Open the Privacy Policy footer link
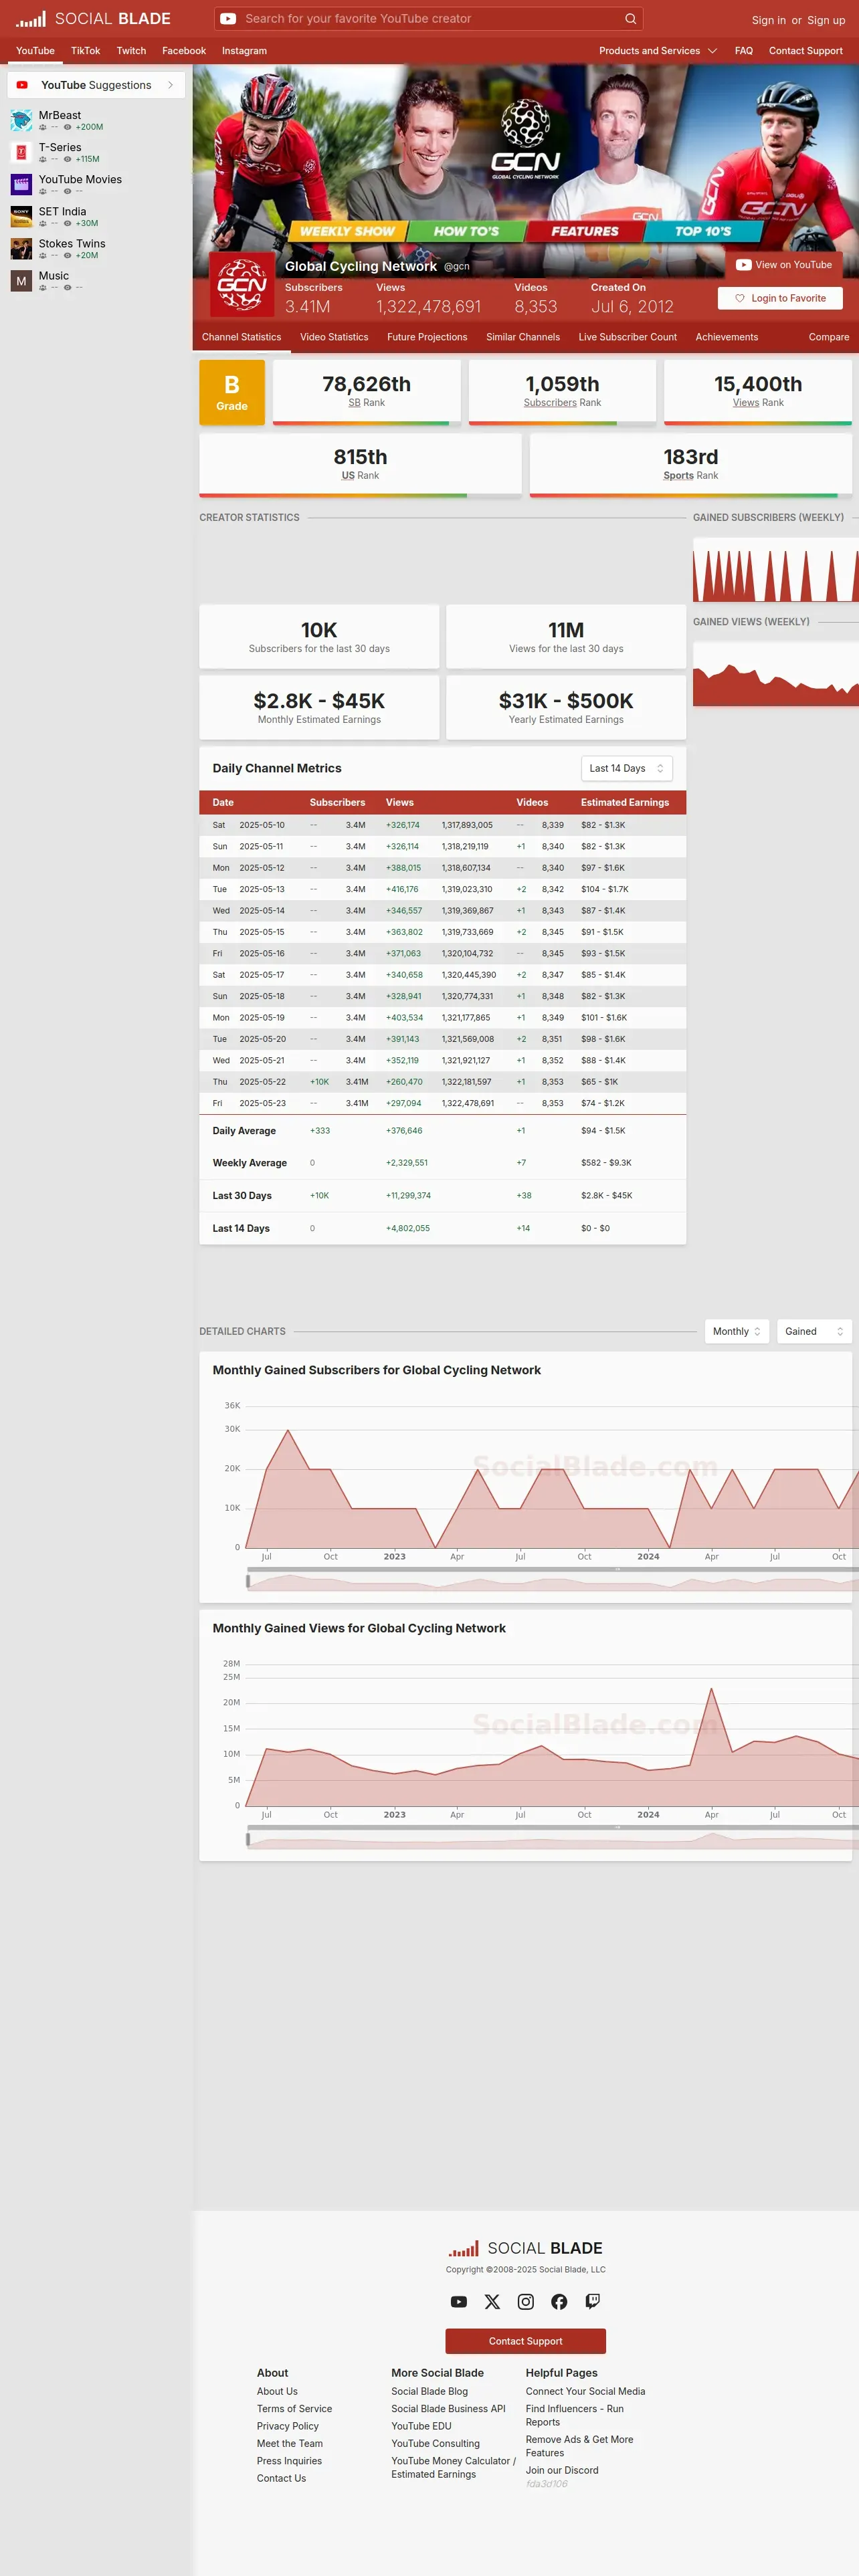Viewport: 859px width, 2576px height. [288, 2426]
